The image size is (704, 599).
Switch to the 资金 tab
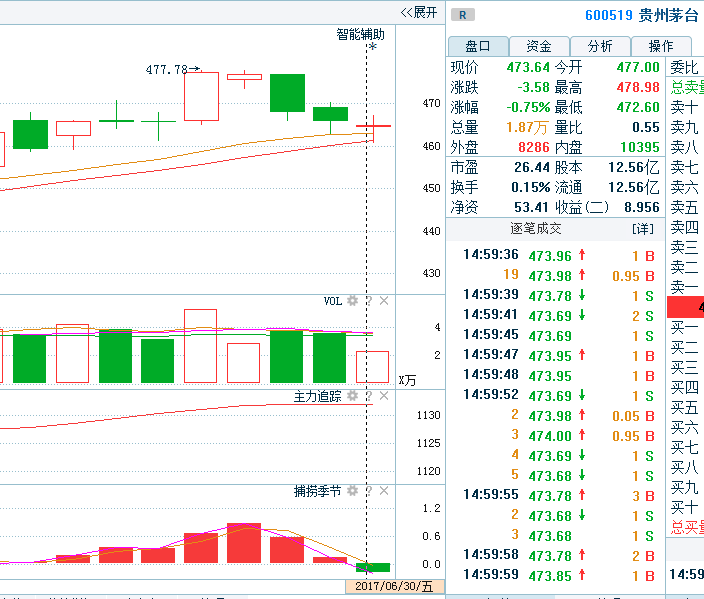pyautogui.click(x=539, y=46)
